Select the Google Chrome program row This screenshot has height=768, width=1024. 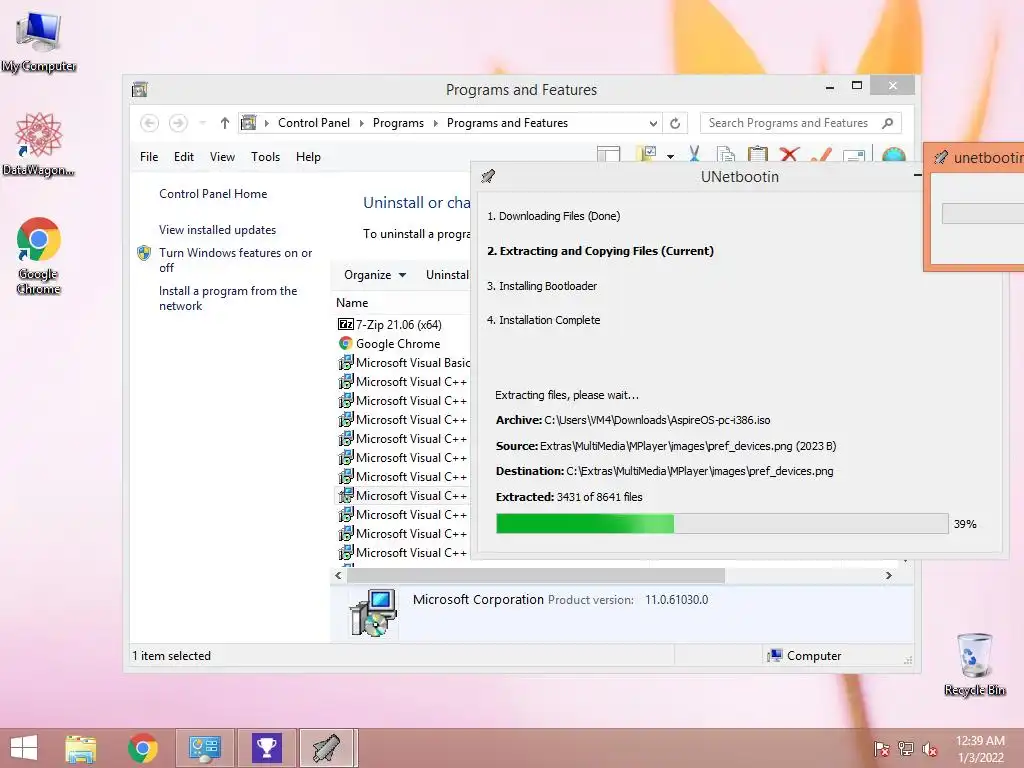coord(402,344)
